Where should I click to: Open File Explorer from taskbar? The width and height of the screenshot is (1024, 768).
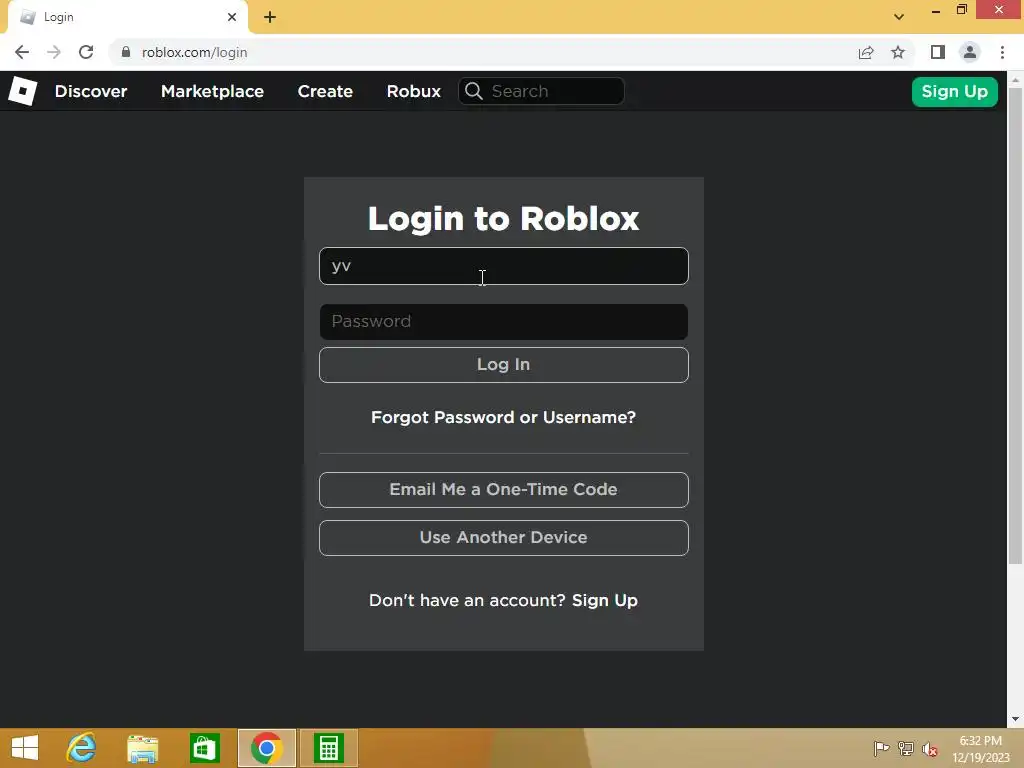[x=142, y=748]
